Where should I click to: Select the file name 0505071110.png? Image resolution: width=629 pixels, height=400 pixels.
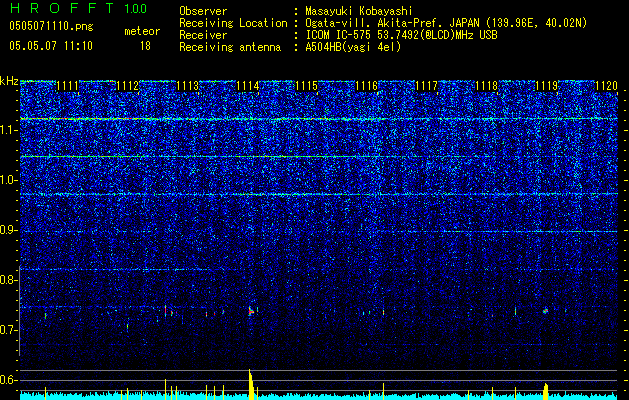[51, 27]
